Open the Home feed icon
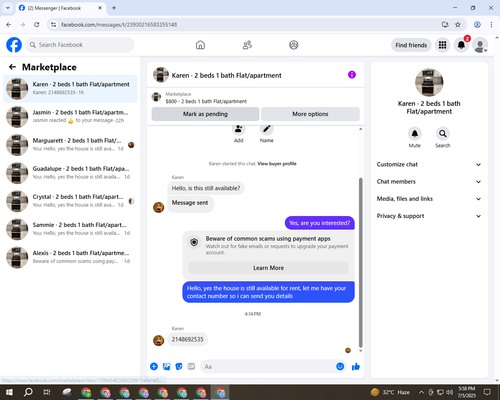The image size is (500, 400). coord(200,45)
